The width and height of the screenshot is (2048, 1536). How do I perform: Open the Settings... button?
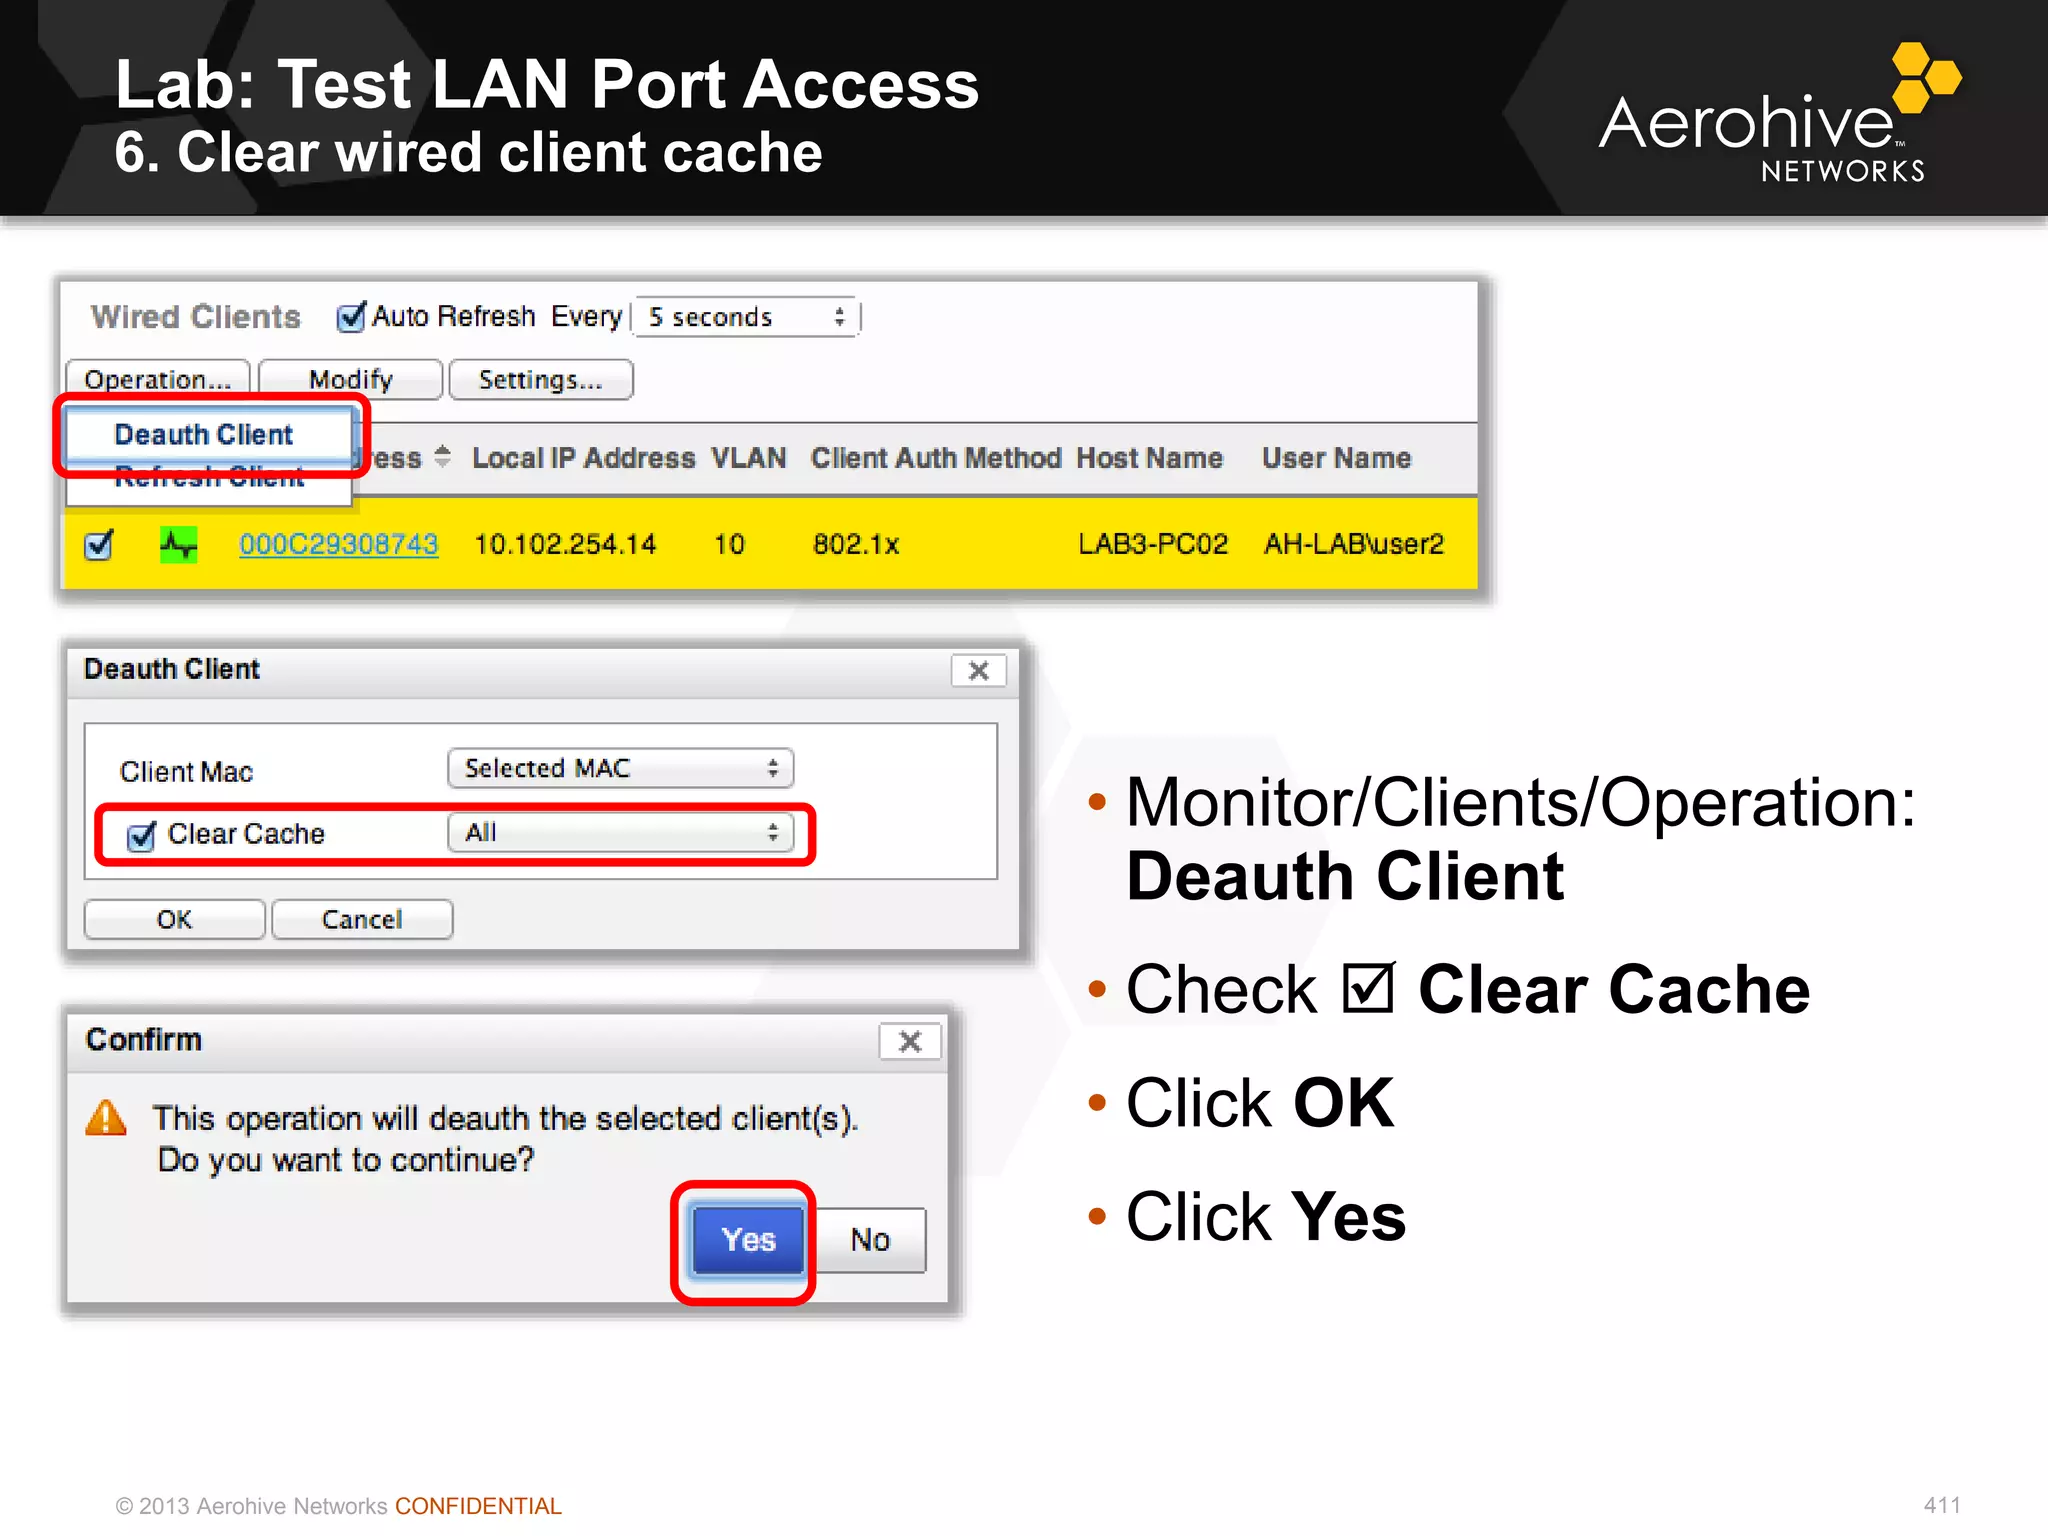pyautogui.click(x=541, y=380)
